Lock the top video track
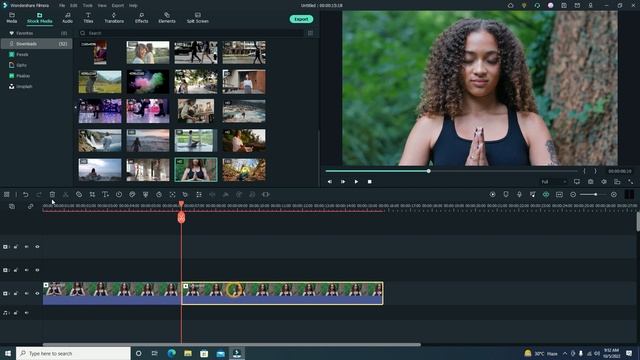640x360 pixels. point(16,247)
